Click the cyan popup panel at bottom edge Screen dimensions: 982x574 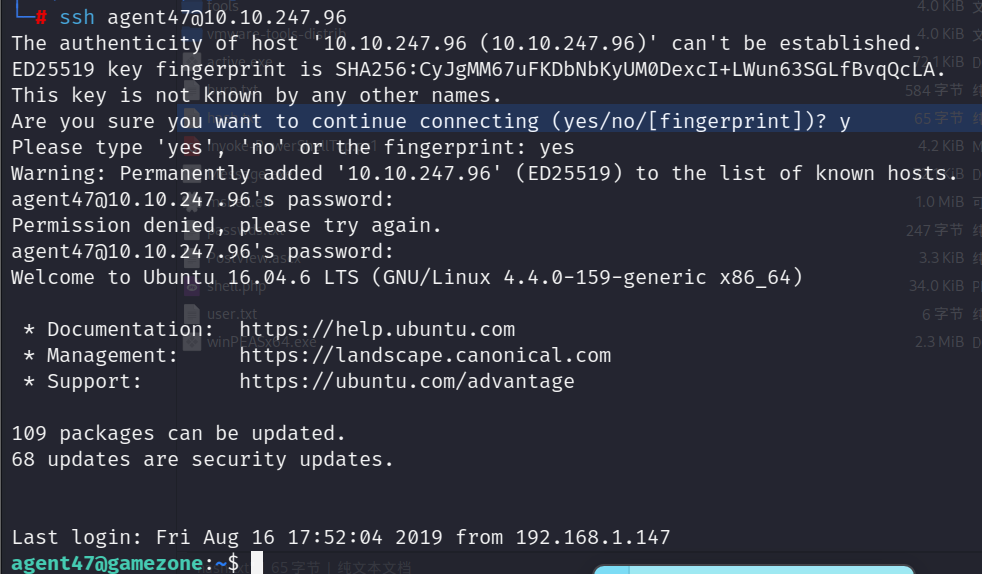click(753, 569)
